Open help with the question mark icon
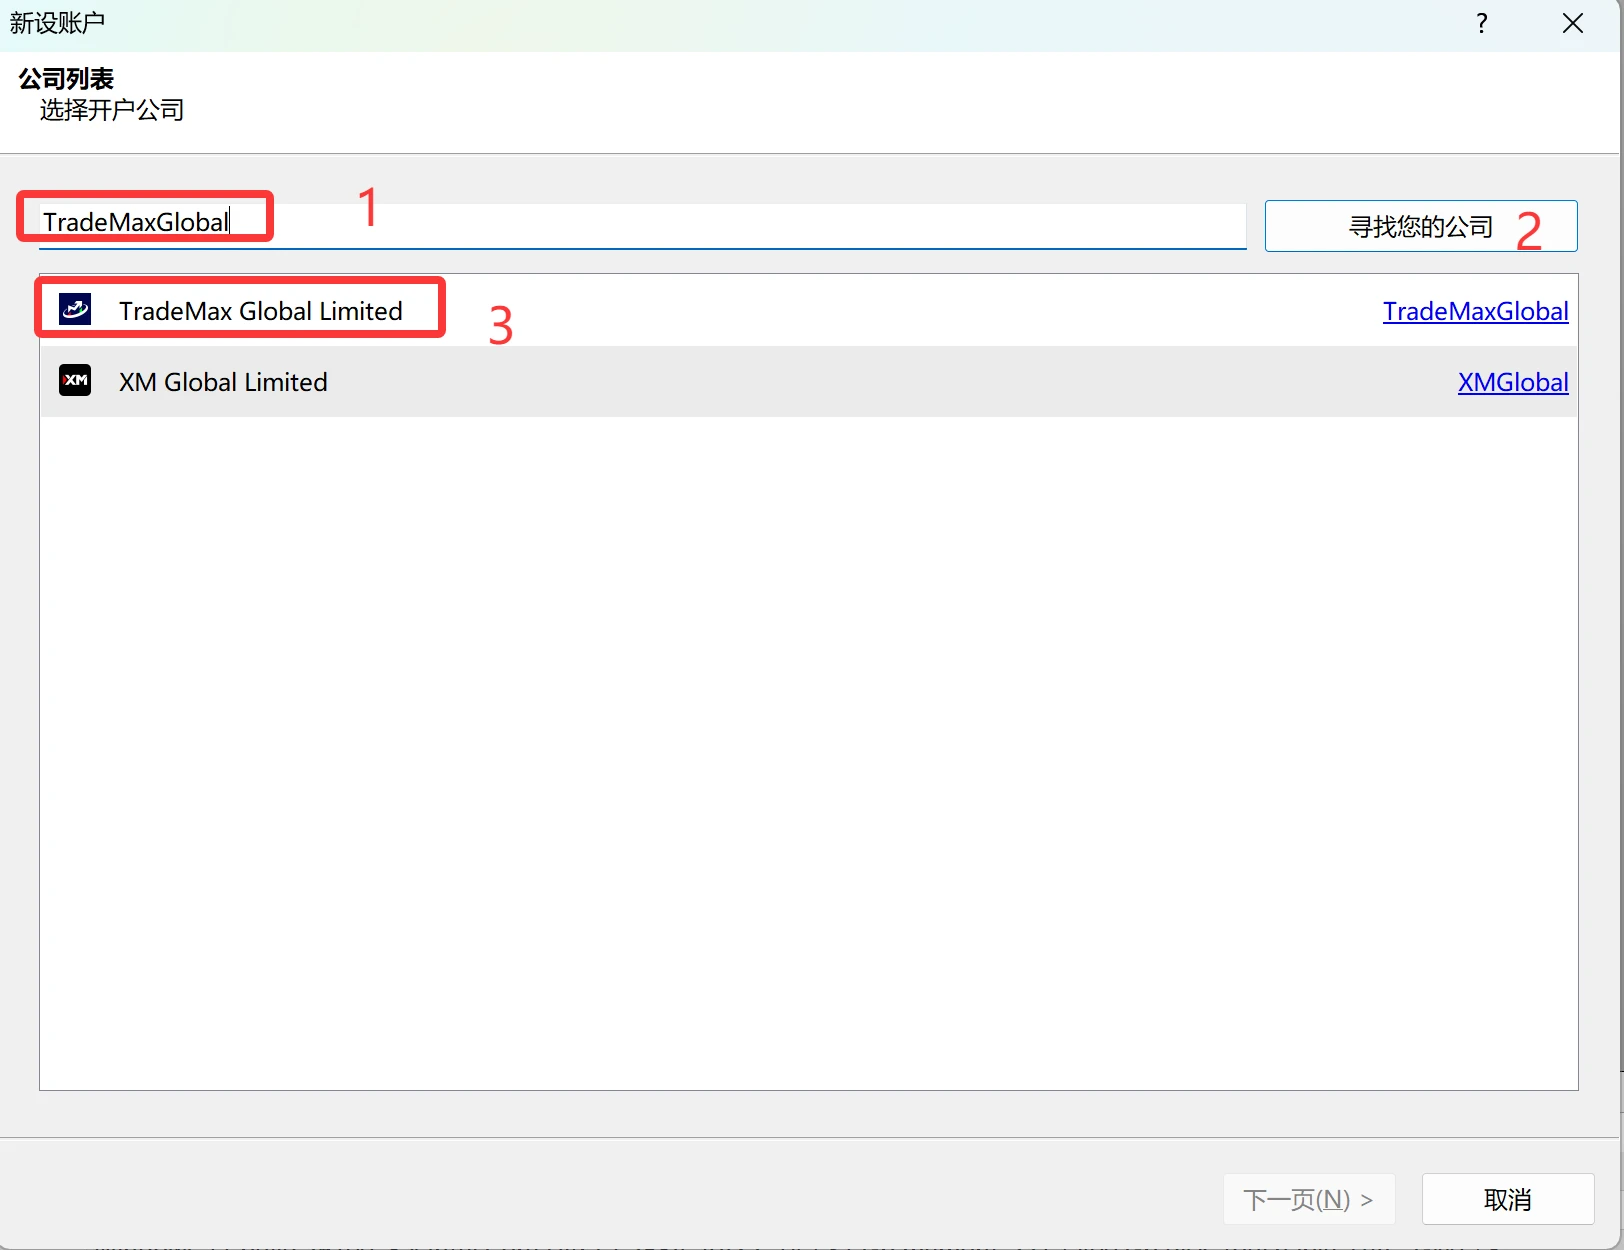 click(1481, 23)
